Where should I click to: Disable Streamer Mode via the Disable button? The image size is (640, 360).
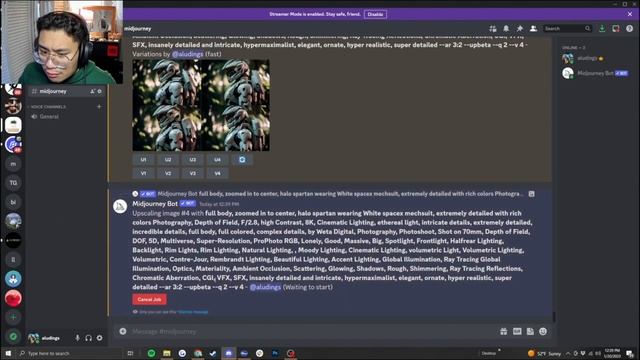tap(375, 14)
